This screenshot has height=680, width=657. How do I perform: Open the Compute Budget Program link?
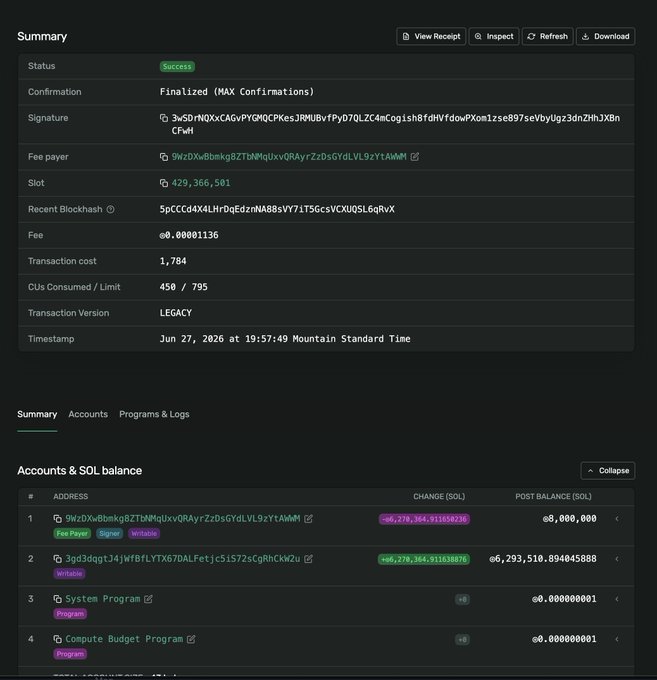[124, 639]
